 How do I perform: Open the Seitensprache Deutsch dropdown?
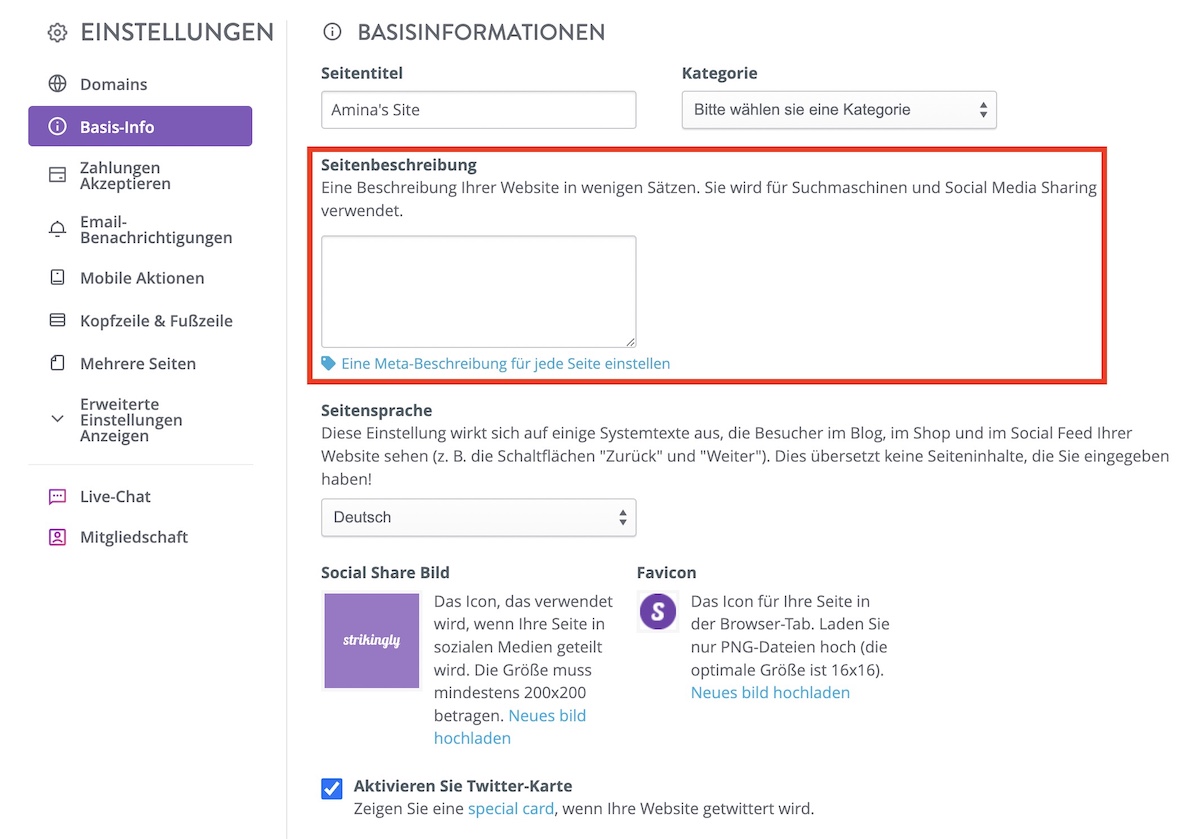[x=478, y=517]
